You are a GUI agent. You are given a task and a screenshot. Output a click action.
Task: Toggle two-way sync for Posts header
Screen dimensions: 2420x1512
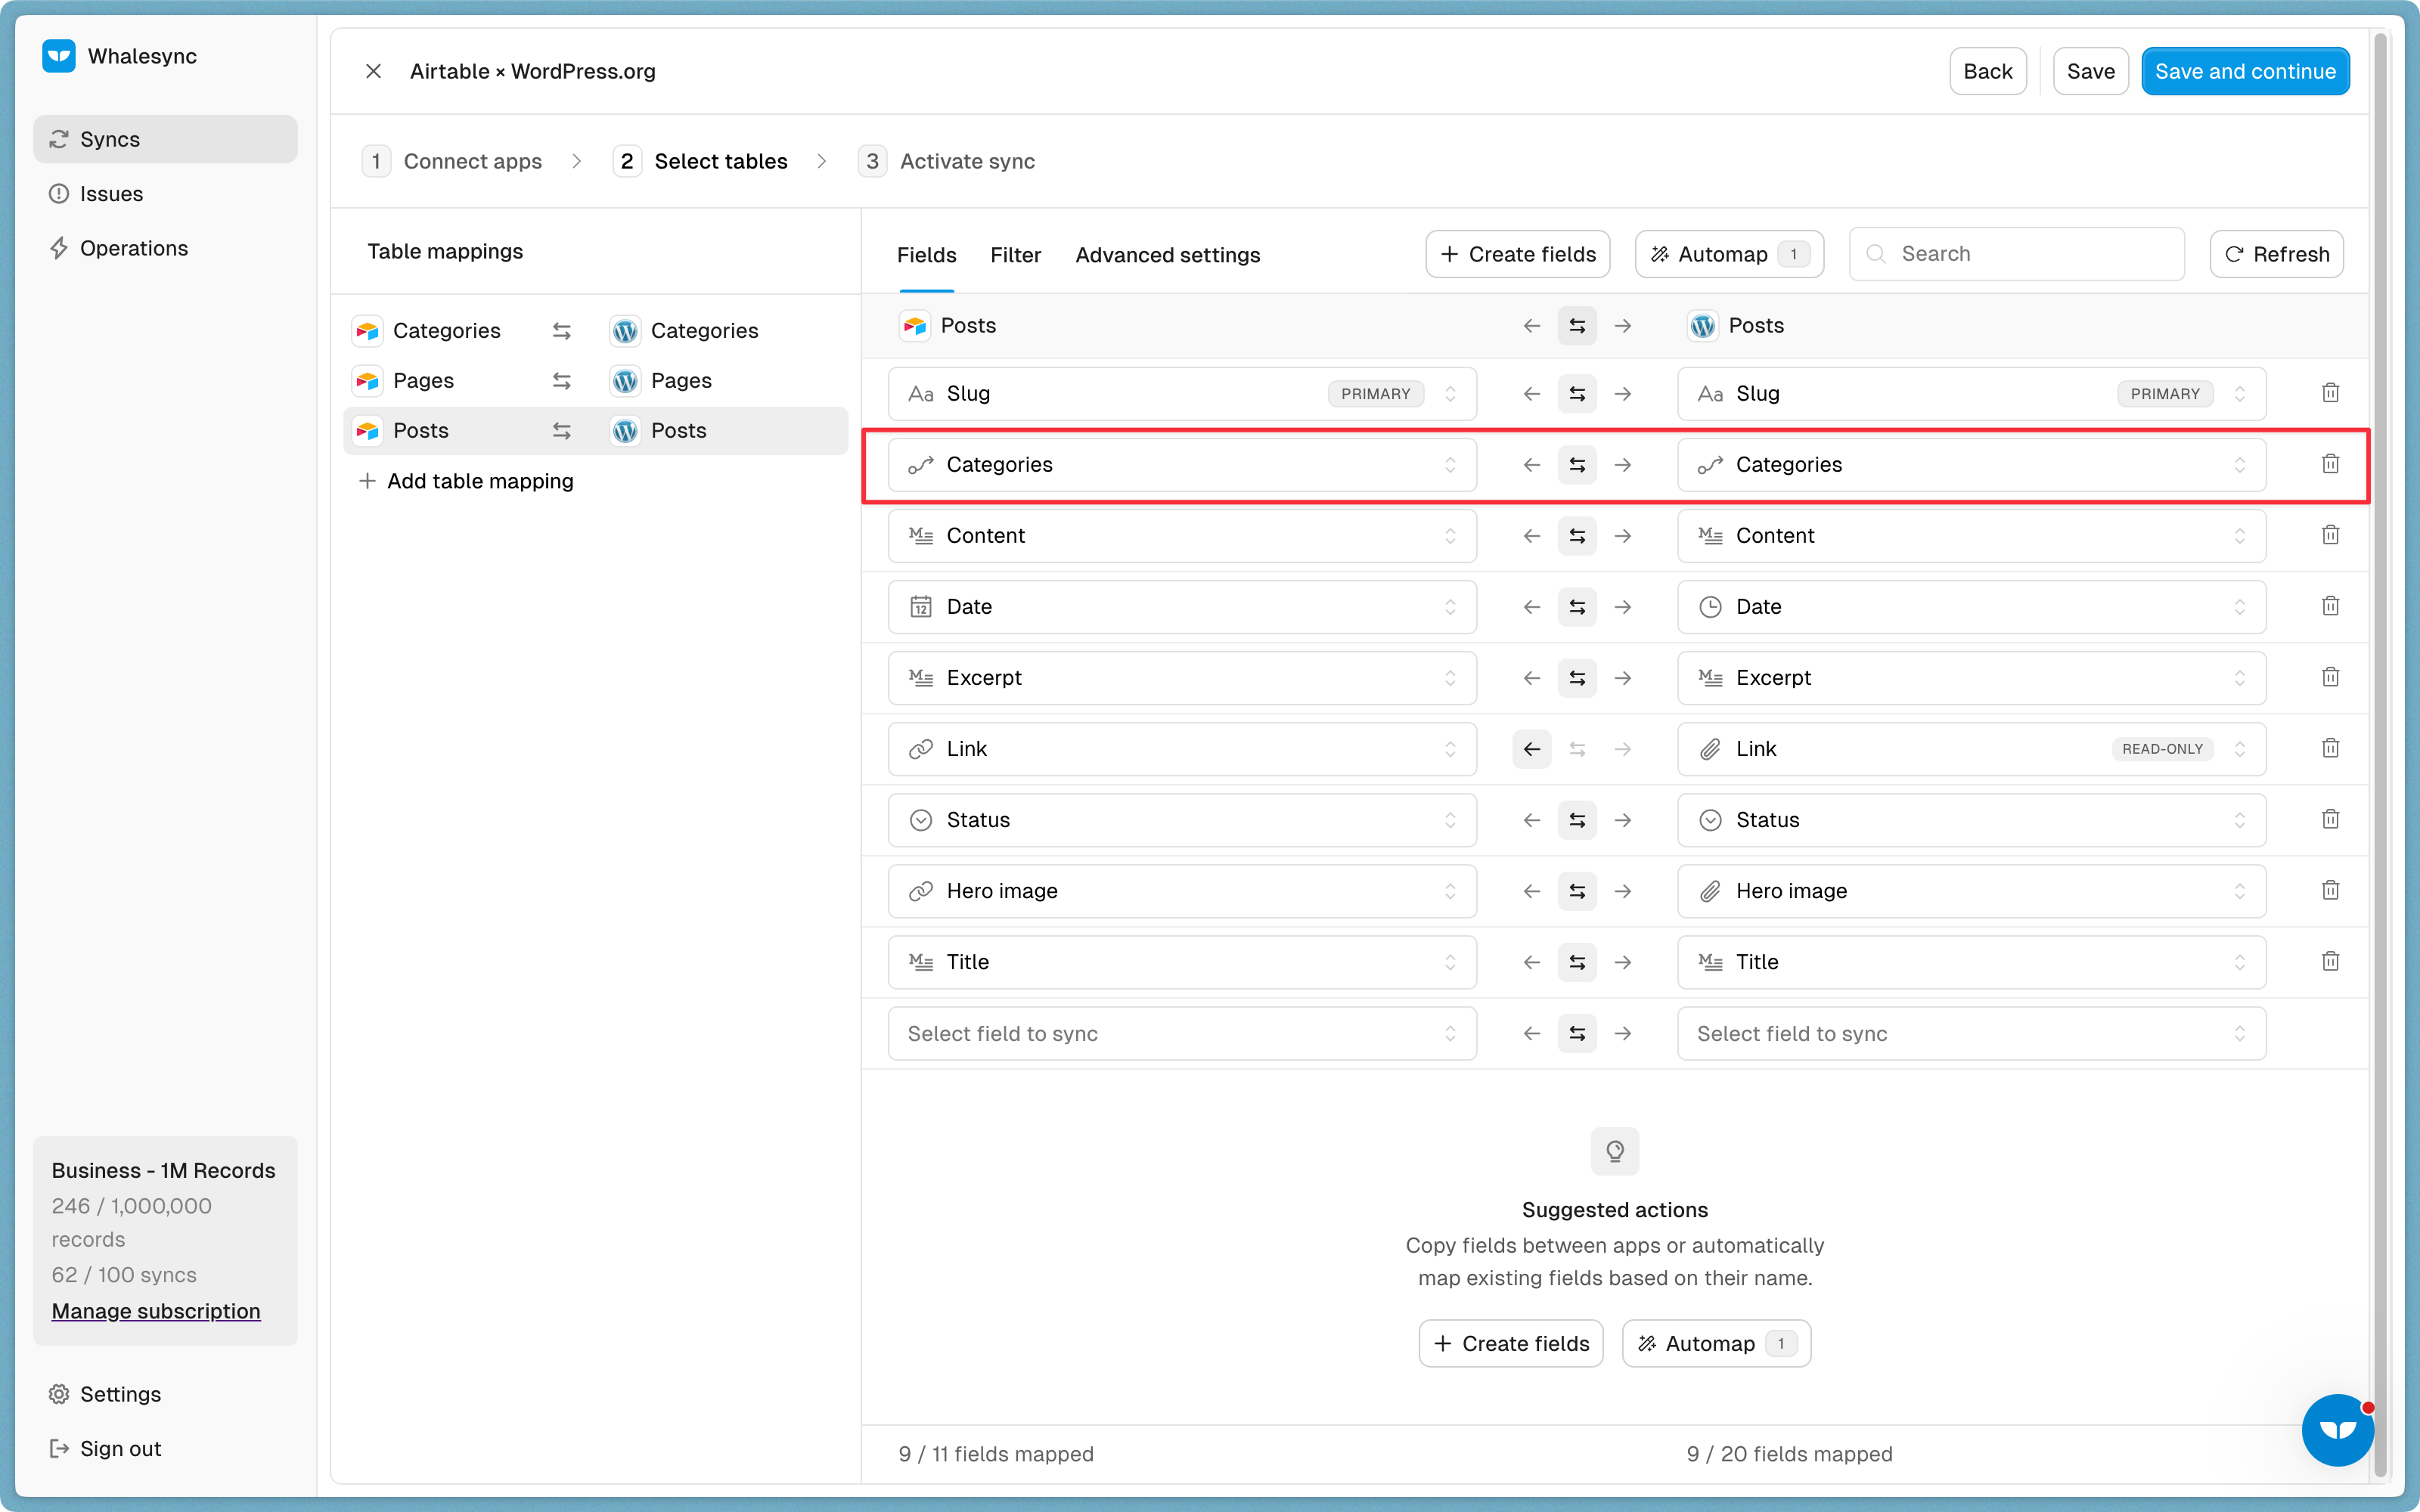click(x=1577, y=326)
